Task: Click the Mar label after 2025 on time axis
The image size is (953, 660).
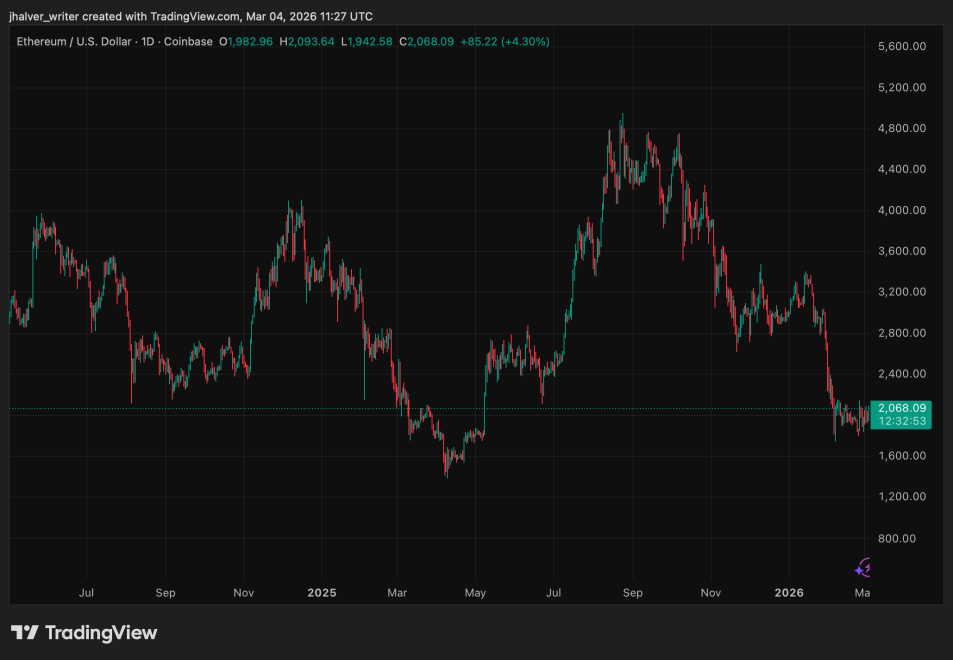Action: [397, 592]
